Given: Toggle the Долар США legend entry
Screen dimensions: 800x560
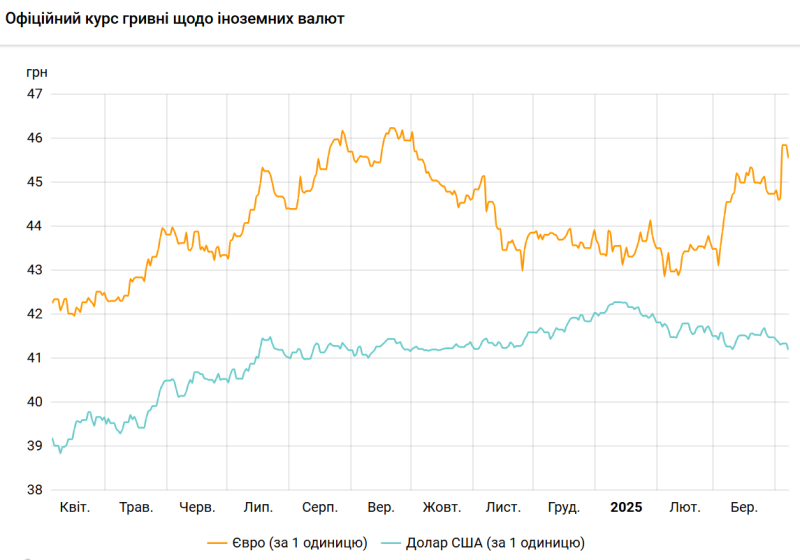Looking at the screenshot, I should [x=508, y=542].
